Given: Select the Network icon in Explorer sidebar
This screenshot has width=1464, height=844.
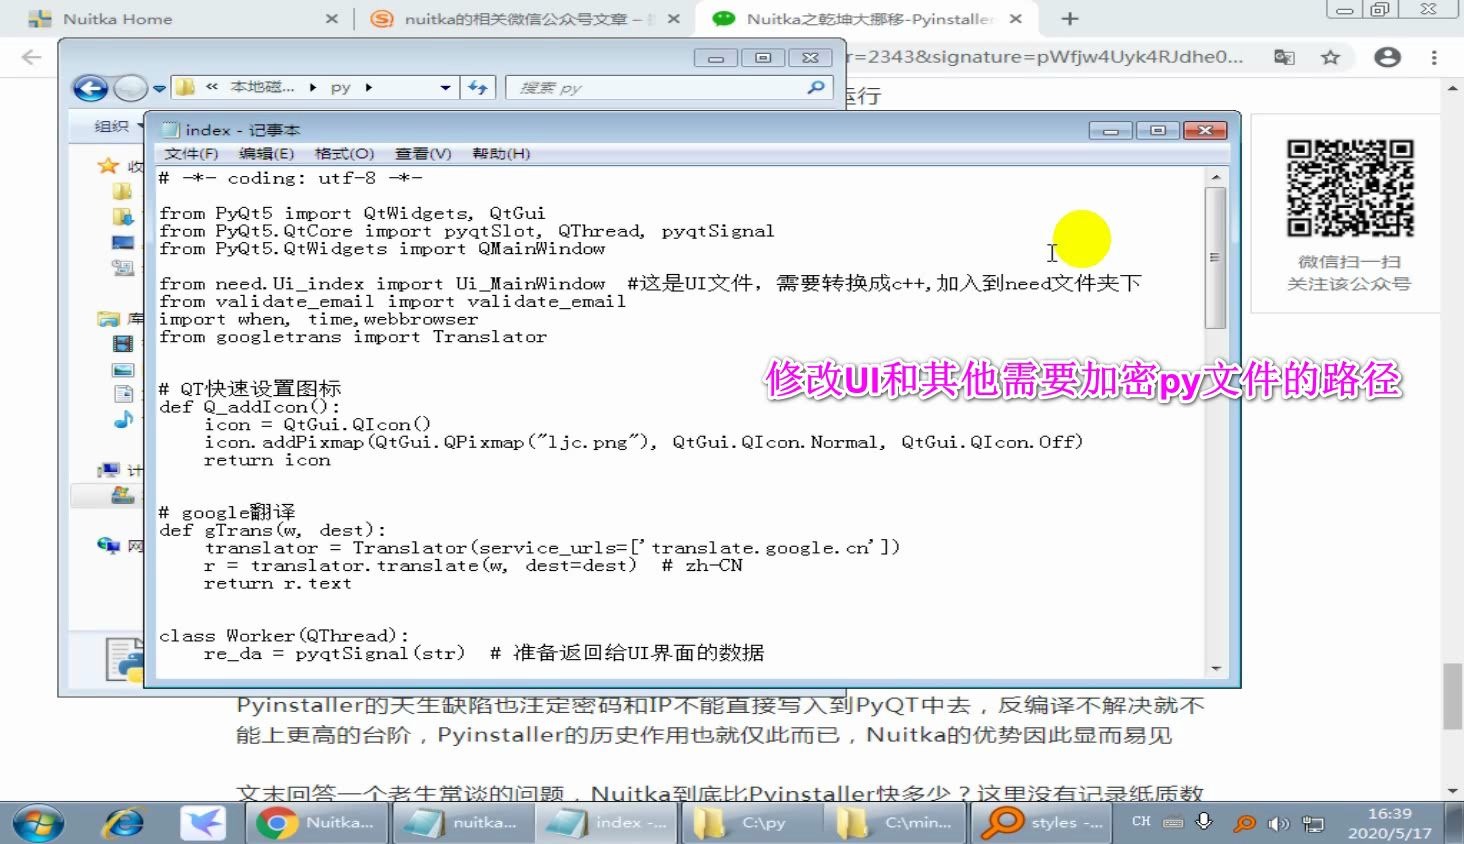Looking at the screenshot, I should (x=108, y=545).
